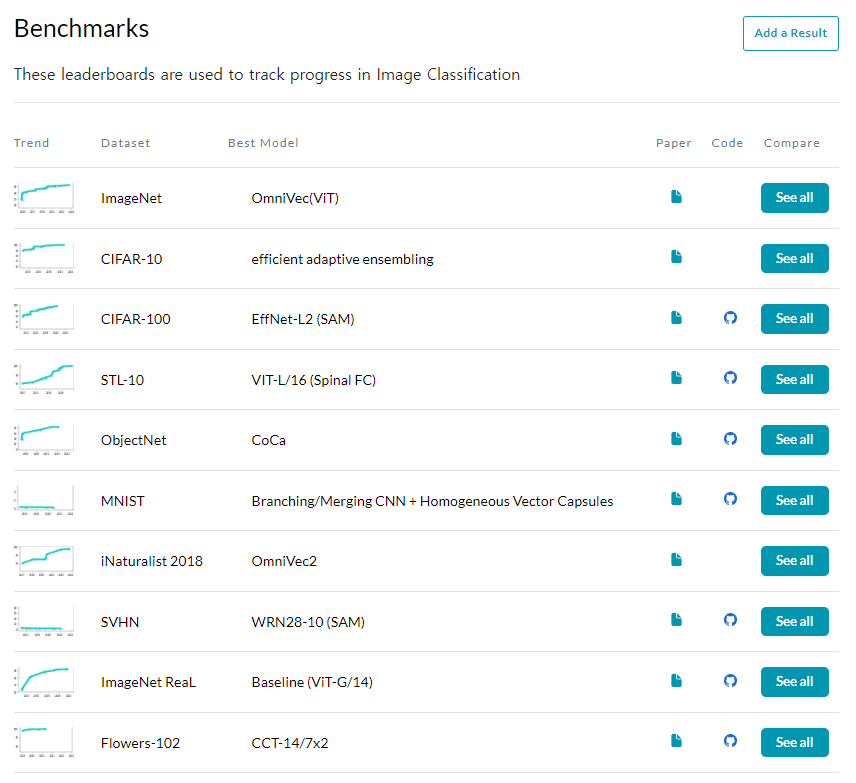Click See all for the MNIST row
Image resolution: width=856 pixels, height=783 pixels.
click(794, 500)
